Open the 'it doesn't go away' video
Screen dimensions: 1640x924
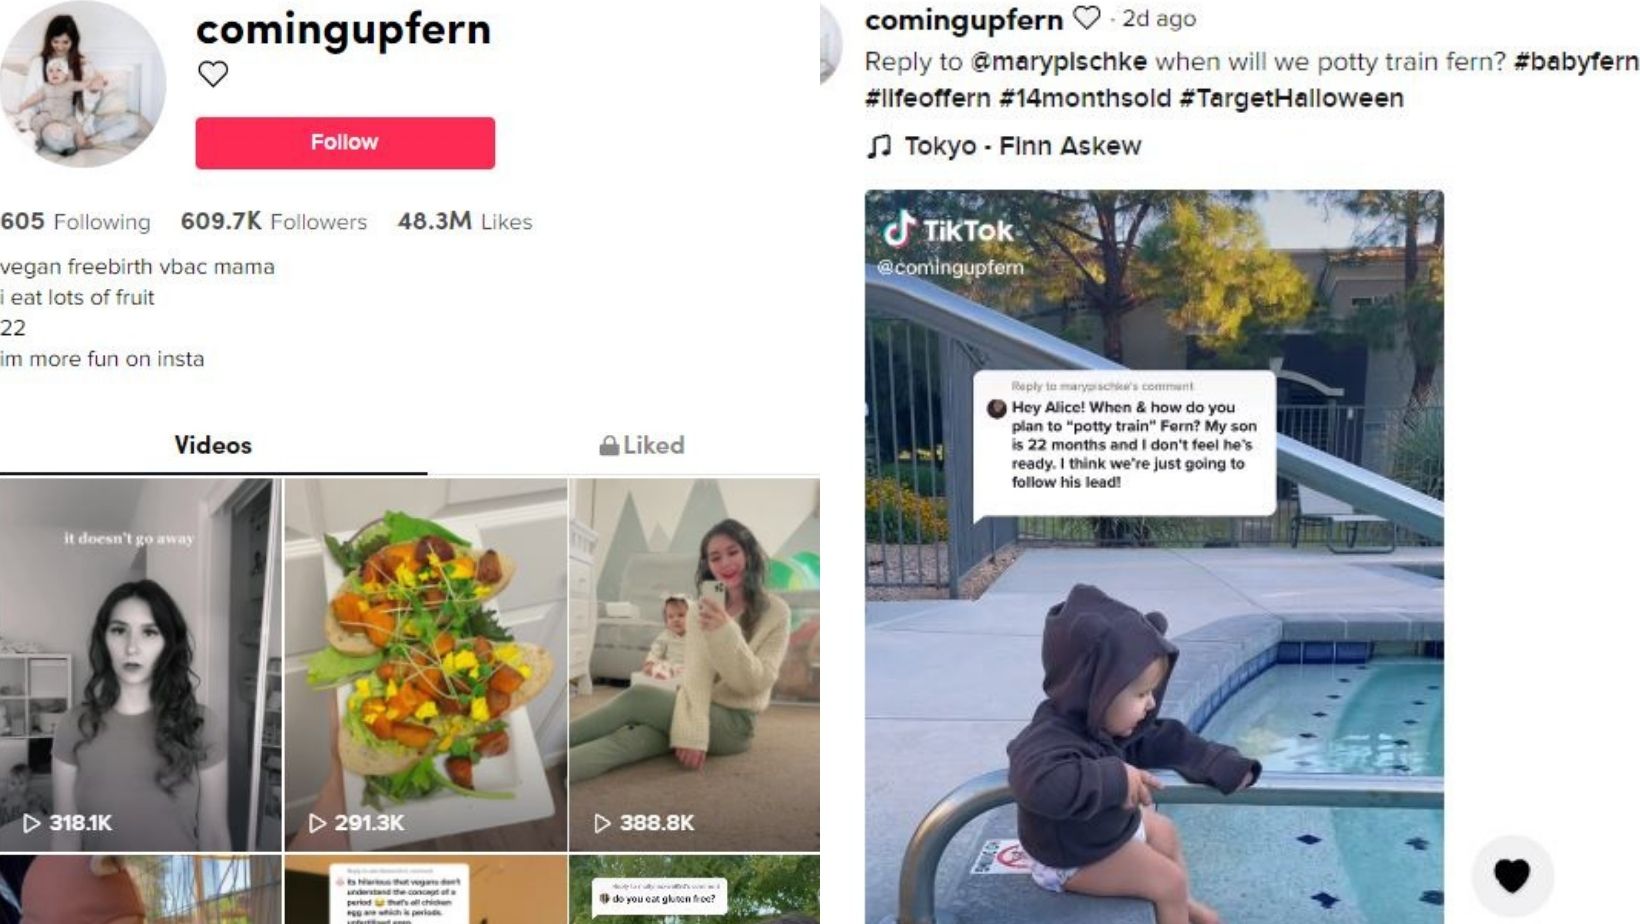tap(141, 665)
